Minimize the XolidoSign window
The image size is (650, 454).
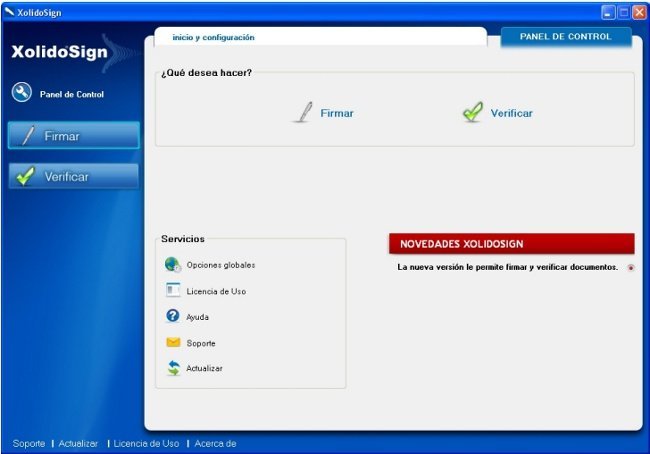[608, 12]
